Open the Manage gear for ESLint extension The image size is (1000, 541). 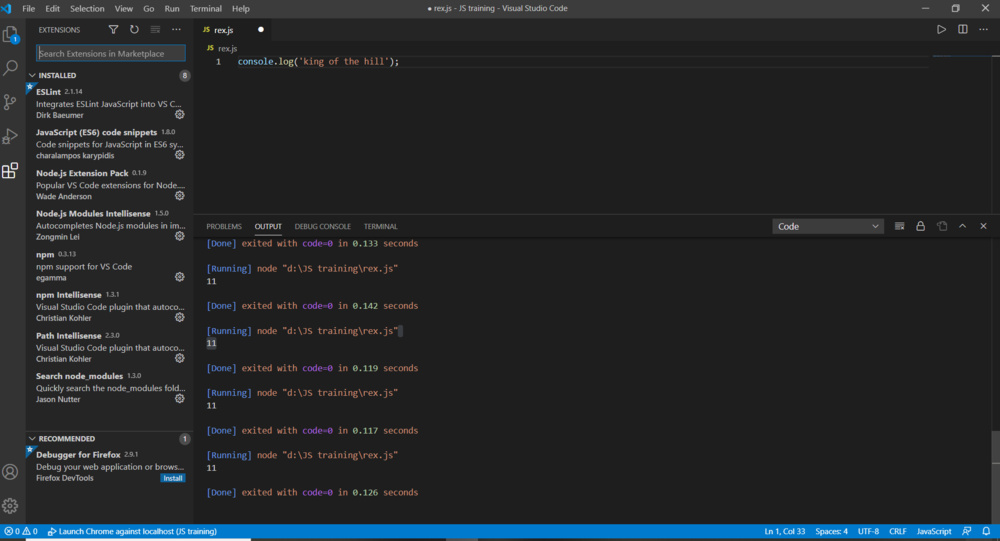click(180, 114)
